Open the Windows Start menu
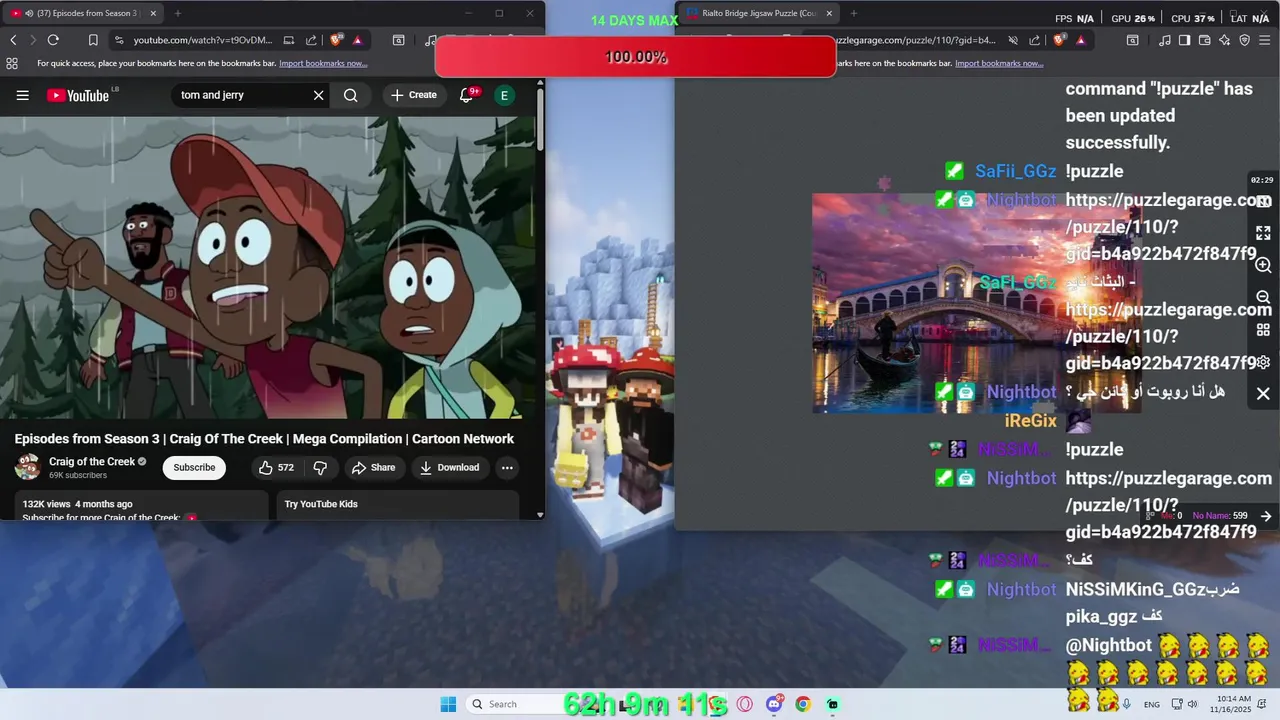Screen dimensions: 1280x720 [448, 704]
